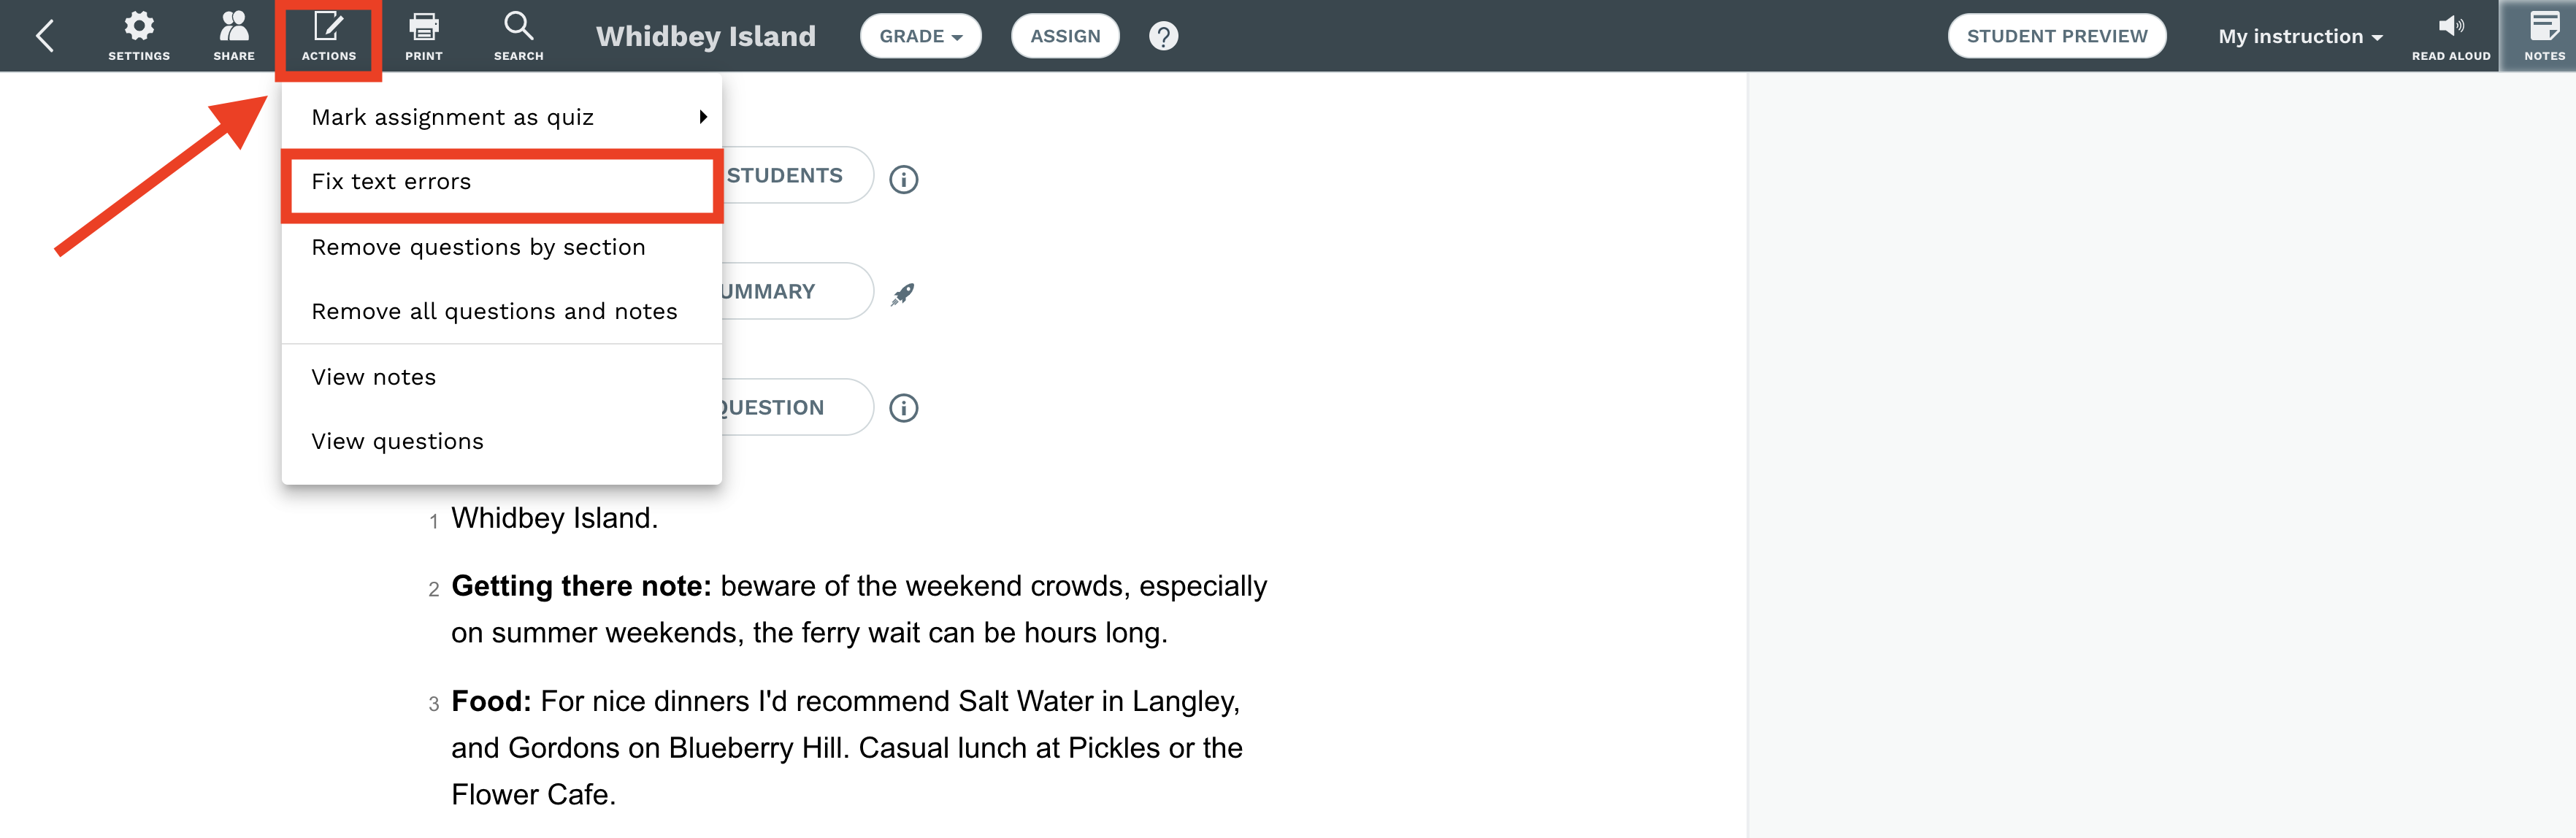The height and width of the screenshot is (838, 2576).
Task: Toggle the Read Aloud speaker icon
Action: [x=2450, y=26]
